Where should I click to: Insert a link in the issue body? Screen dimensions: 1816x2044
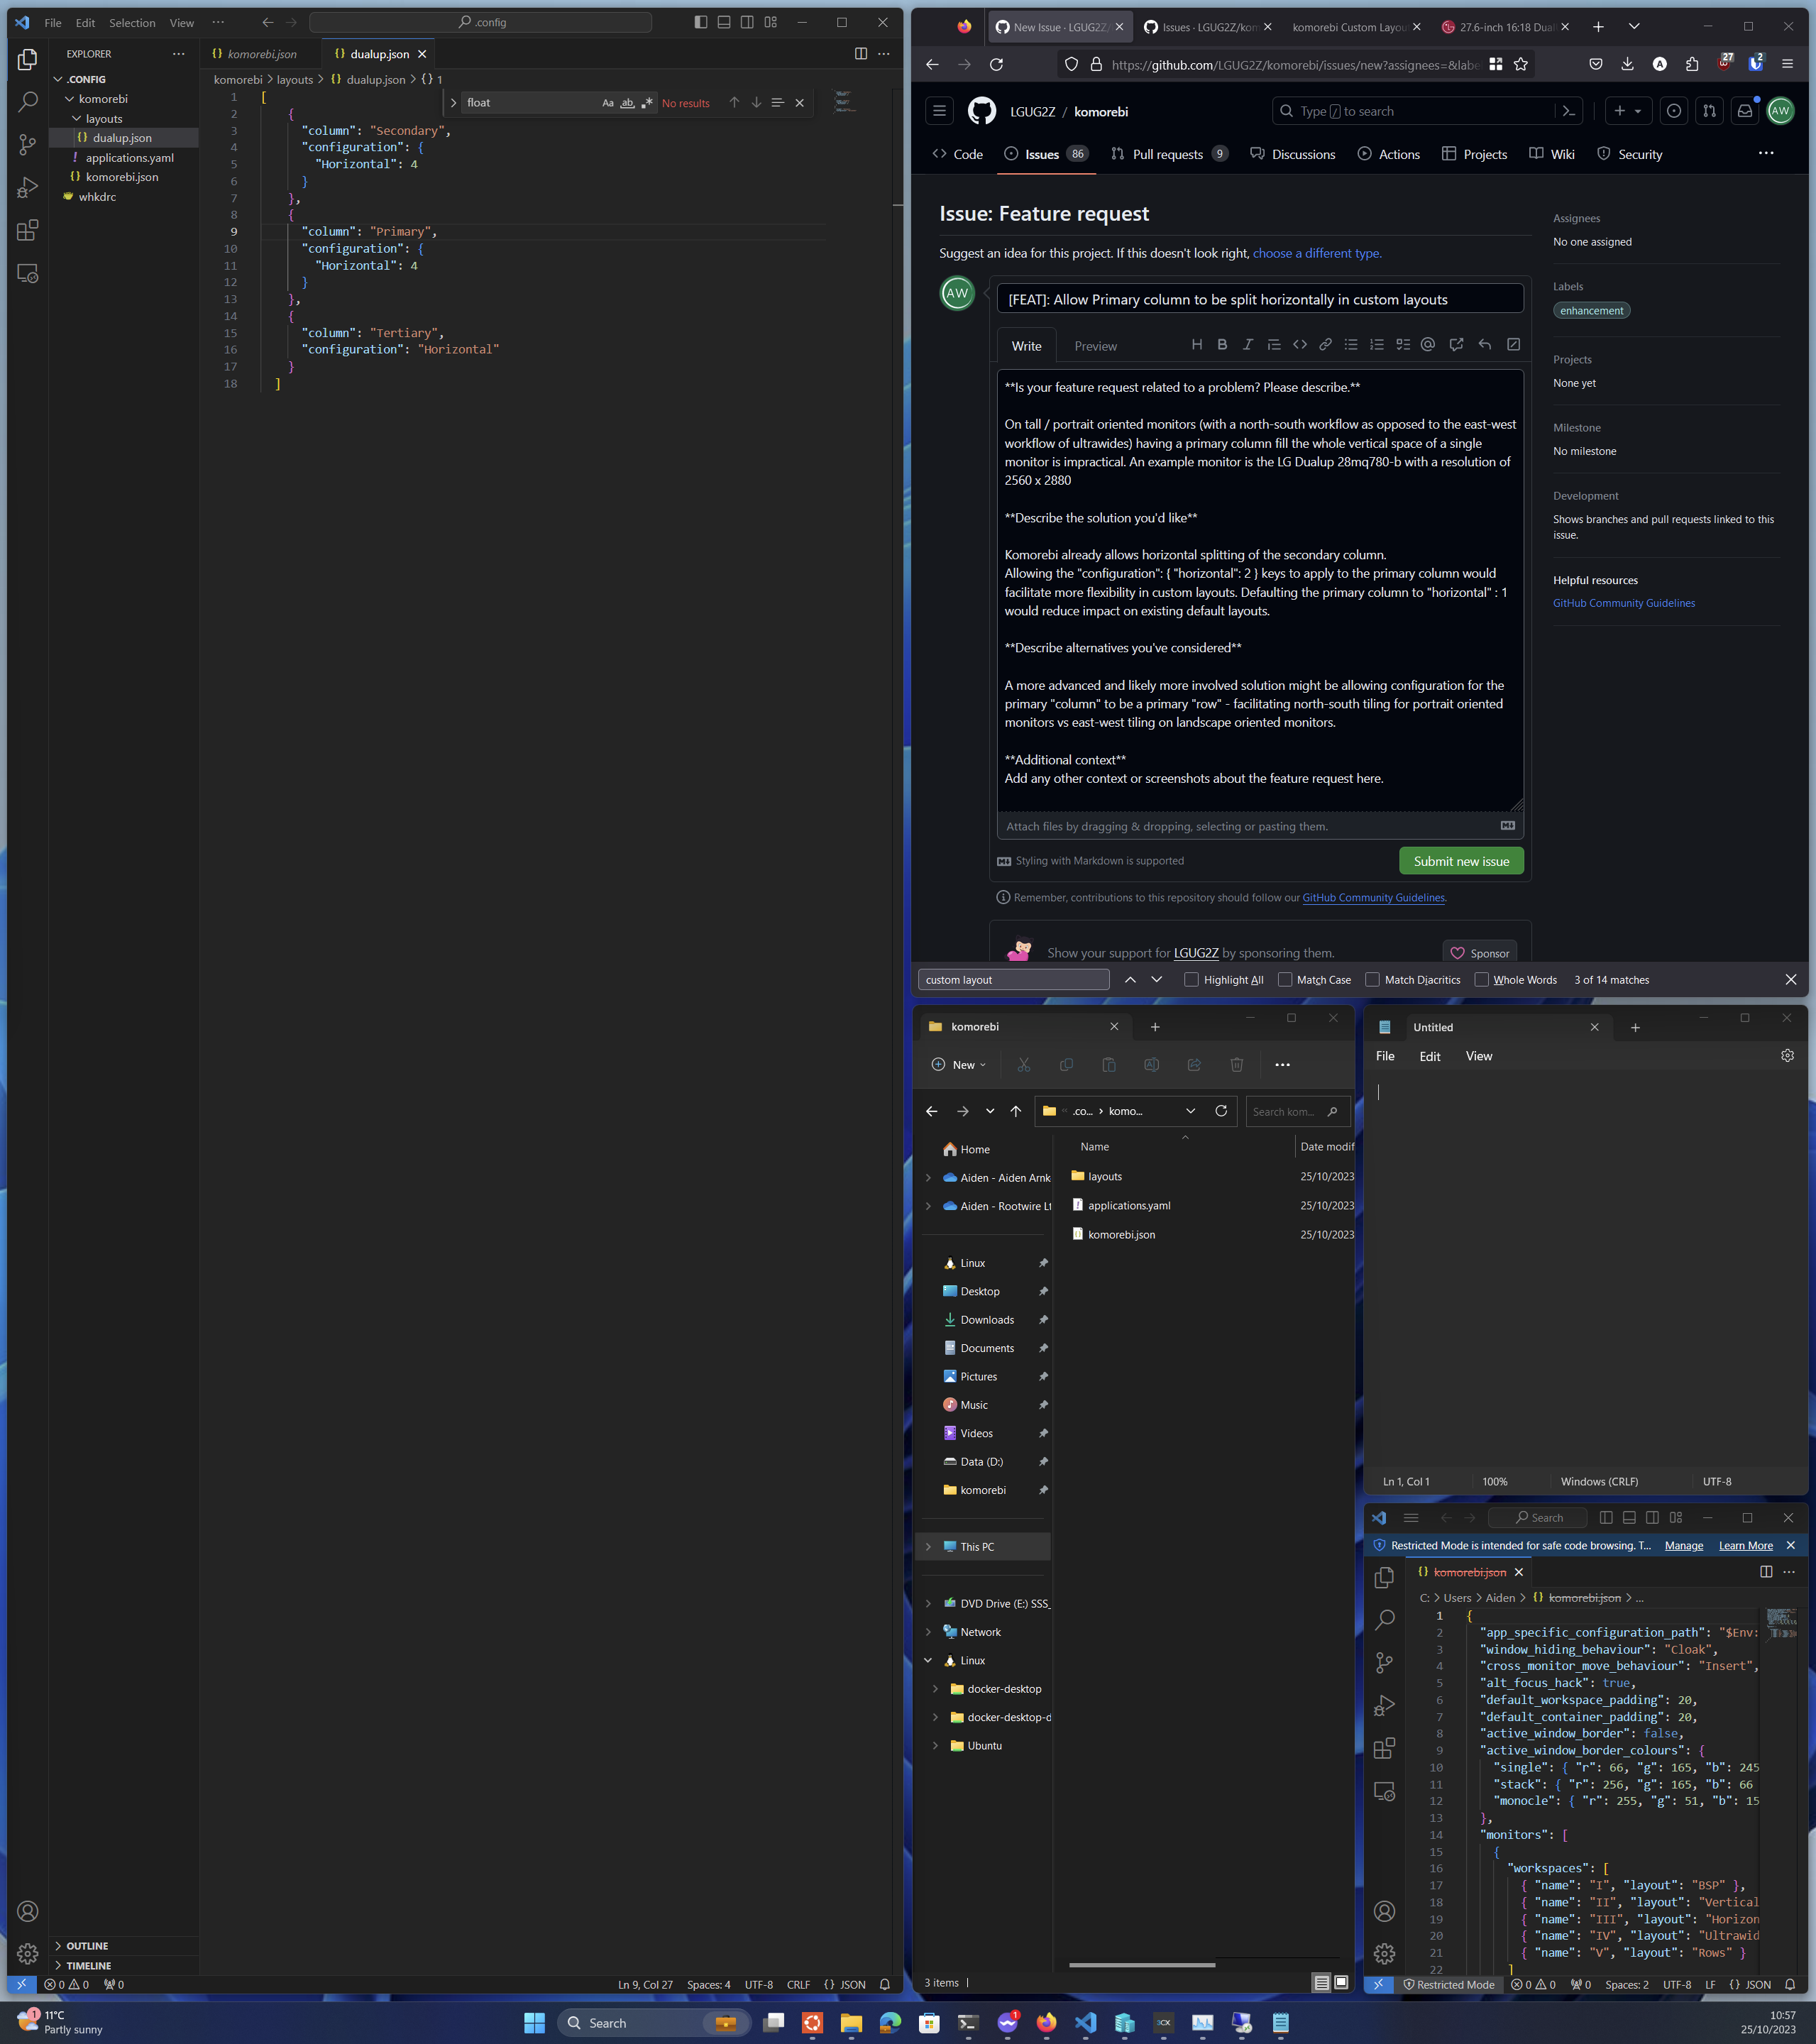tap(1326, 344)
